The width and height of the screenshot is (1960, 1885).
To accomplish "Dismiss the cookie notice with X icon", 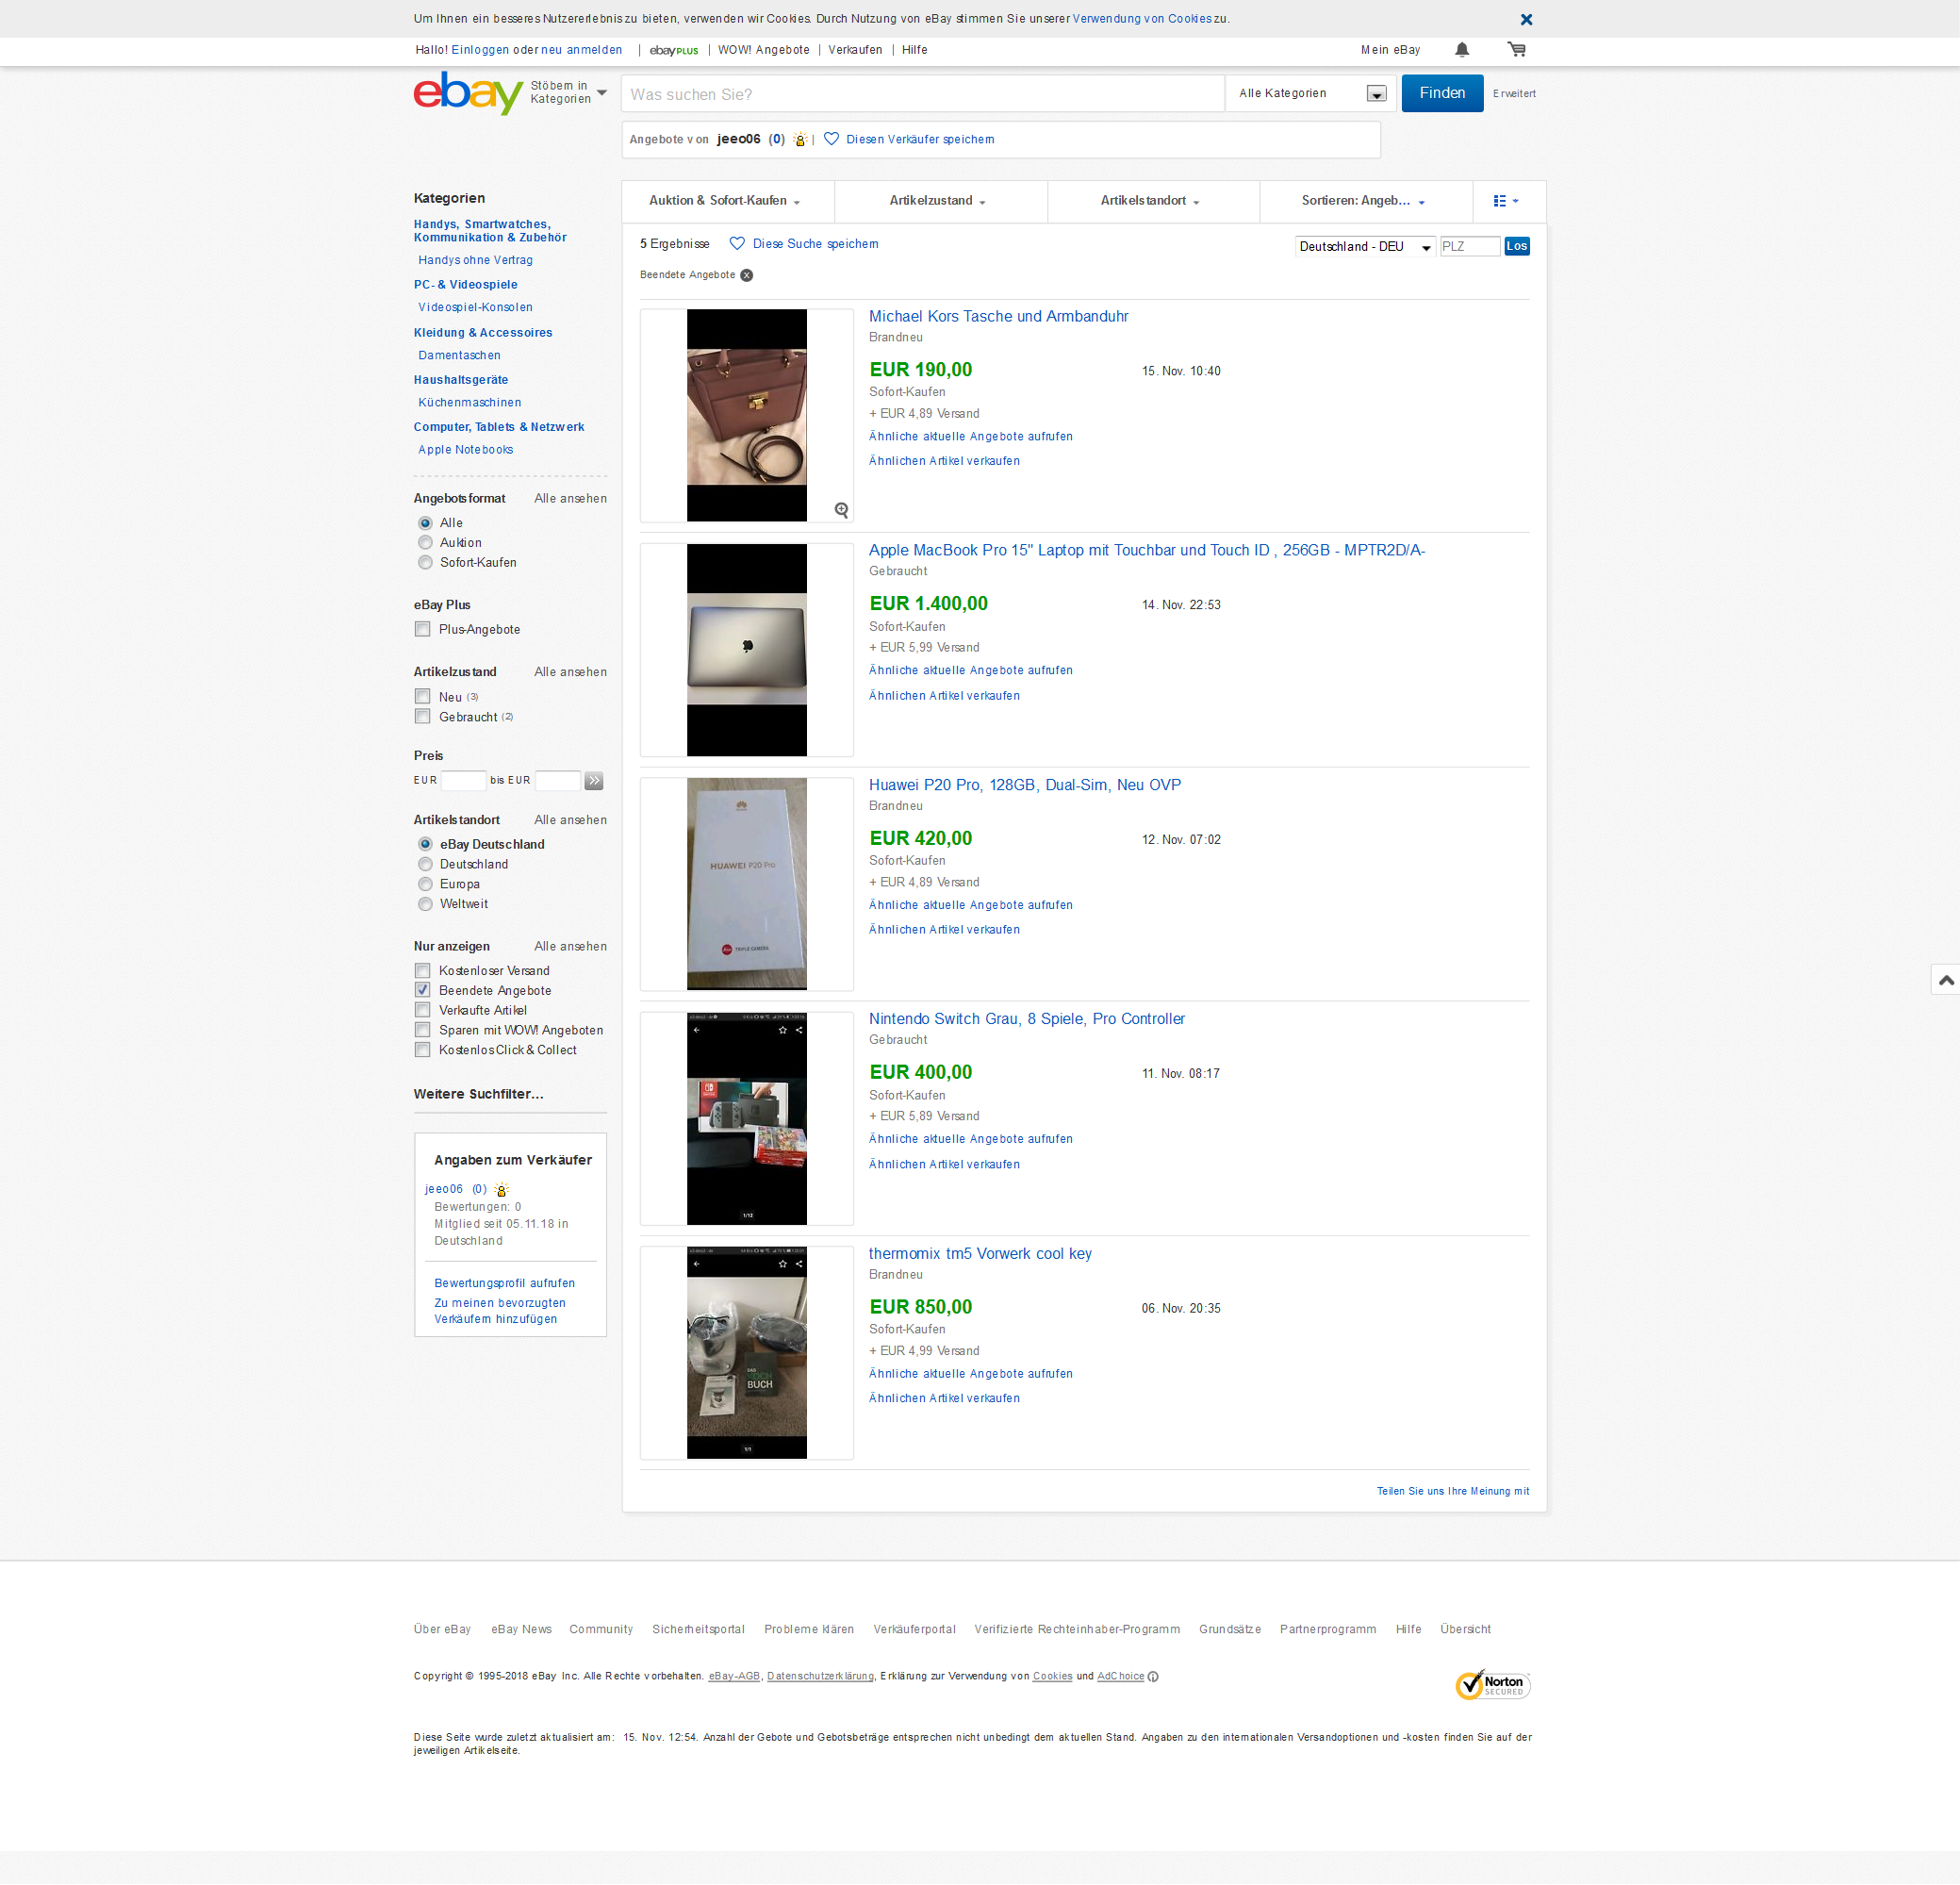I will [1526, 19].
